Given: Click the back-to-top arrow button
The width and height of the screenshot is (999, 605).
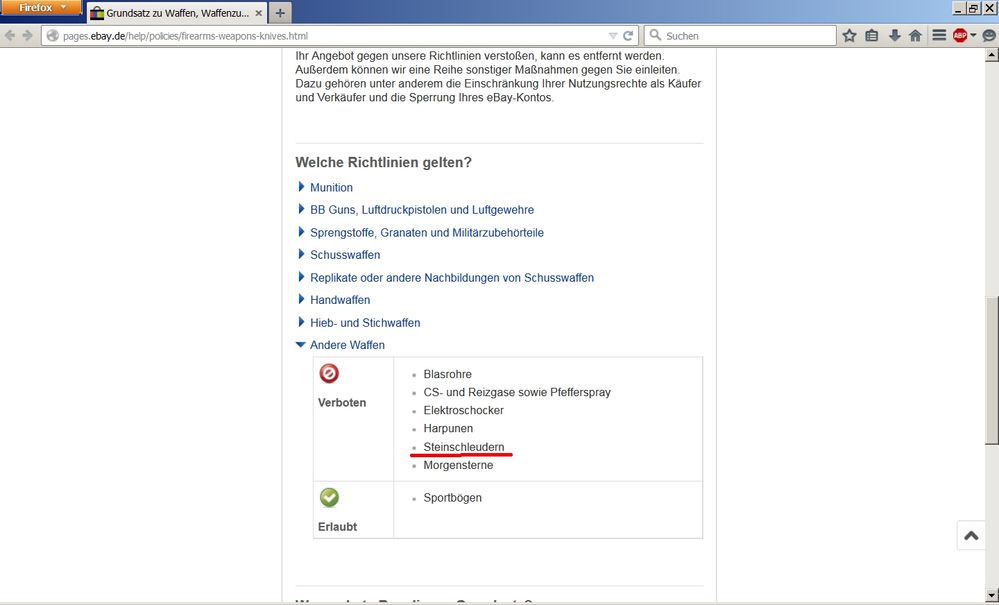Looking at the screenshot, I should [971, 536].
